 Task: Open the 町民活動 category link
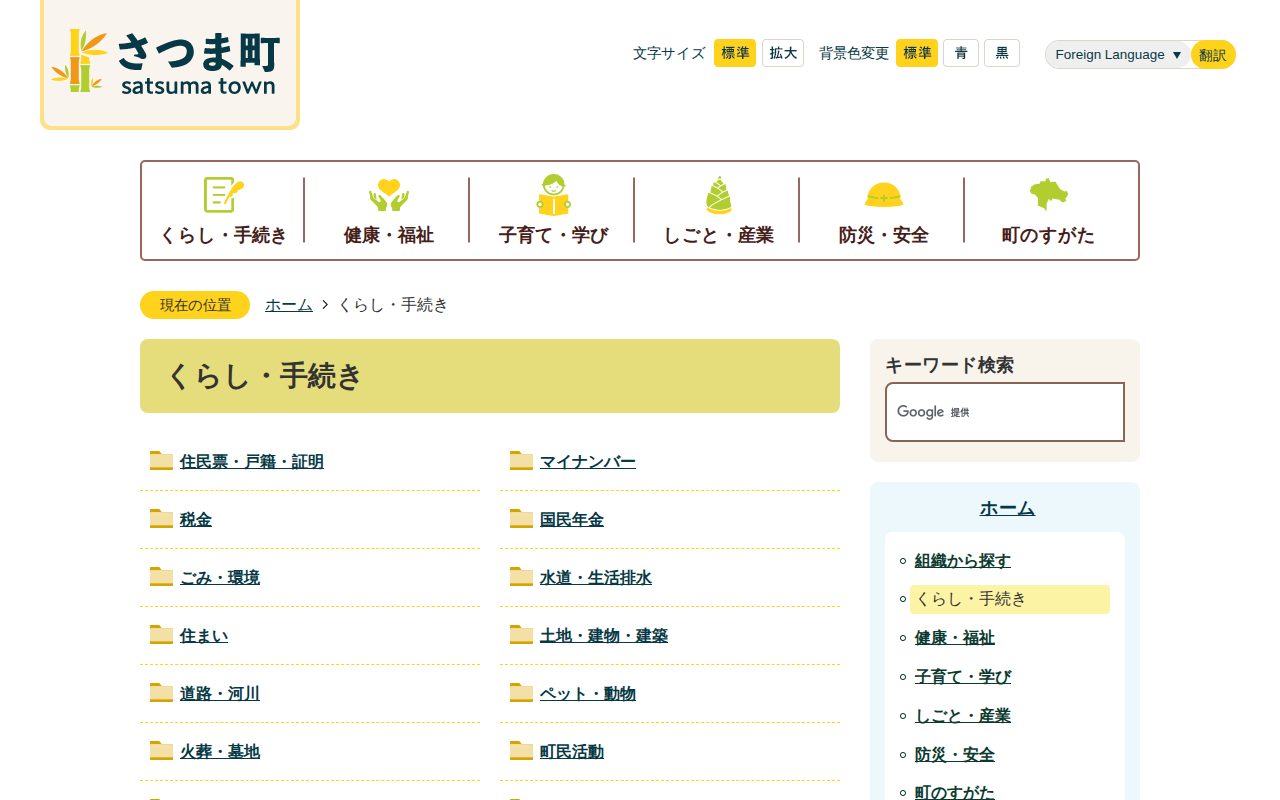572,752
